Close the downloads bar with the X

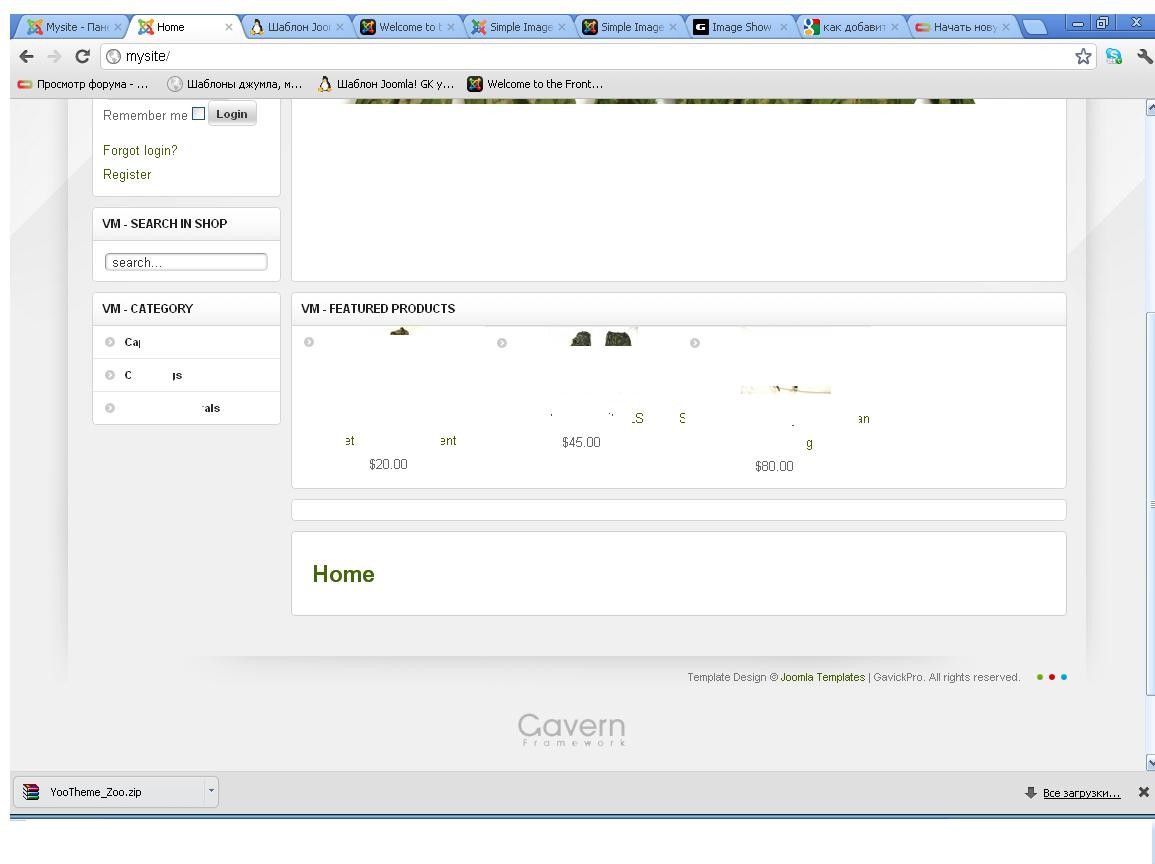[1144, 793]
